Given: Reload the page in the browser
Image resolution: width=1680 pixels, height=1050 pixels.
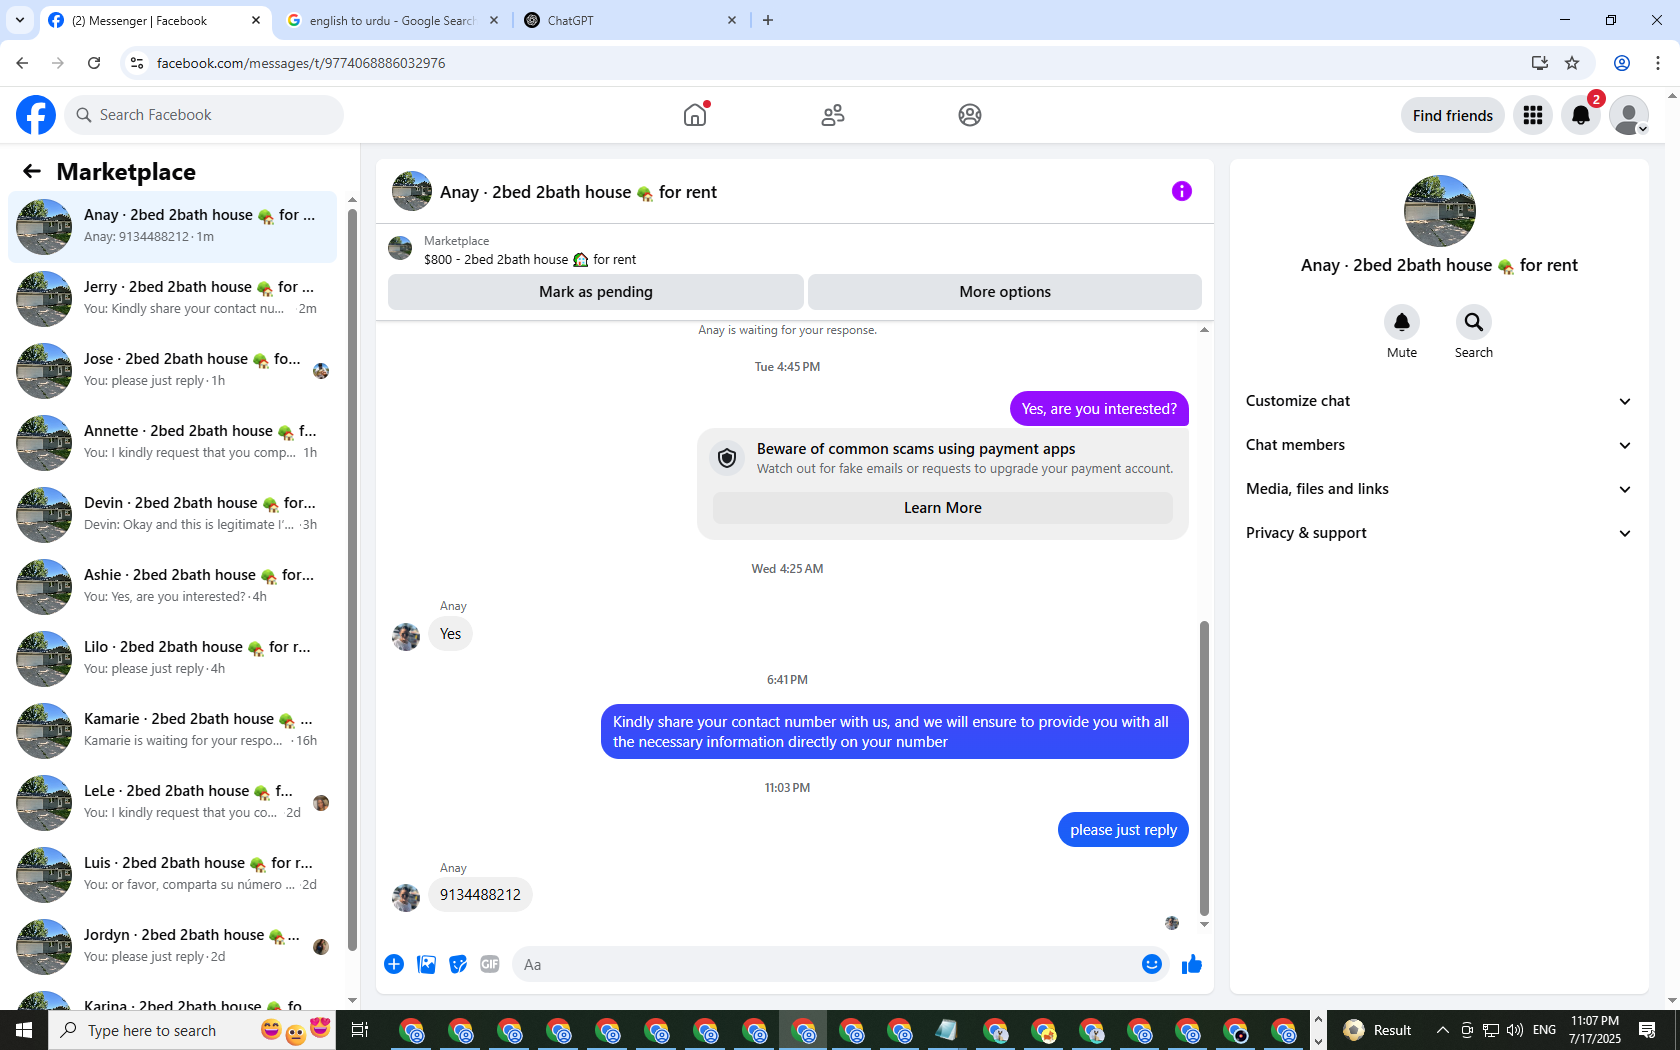Looking at the screenshot, I should pyautogui.click(x=94, y=63).
